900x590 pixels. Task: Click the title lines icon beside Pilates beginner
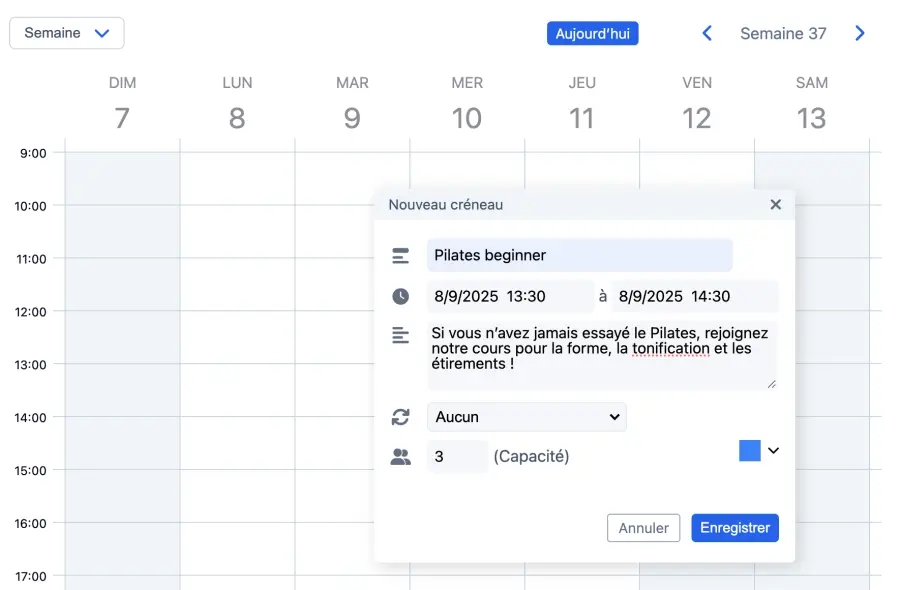click(x=401, y=256)
